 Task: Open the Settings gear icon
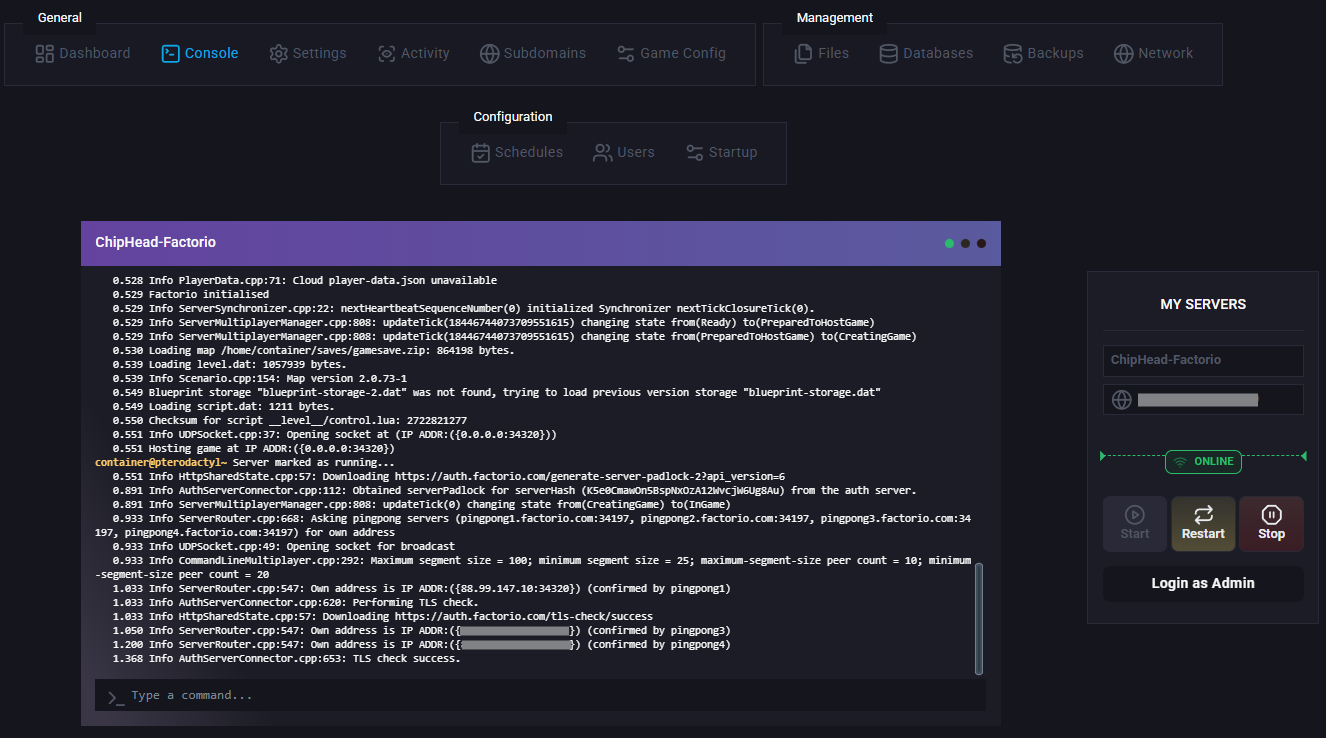[278, 53]
